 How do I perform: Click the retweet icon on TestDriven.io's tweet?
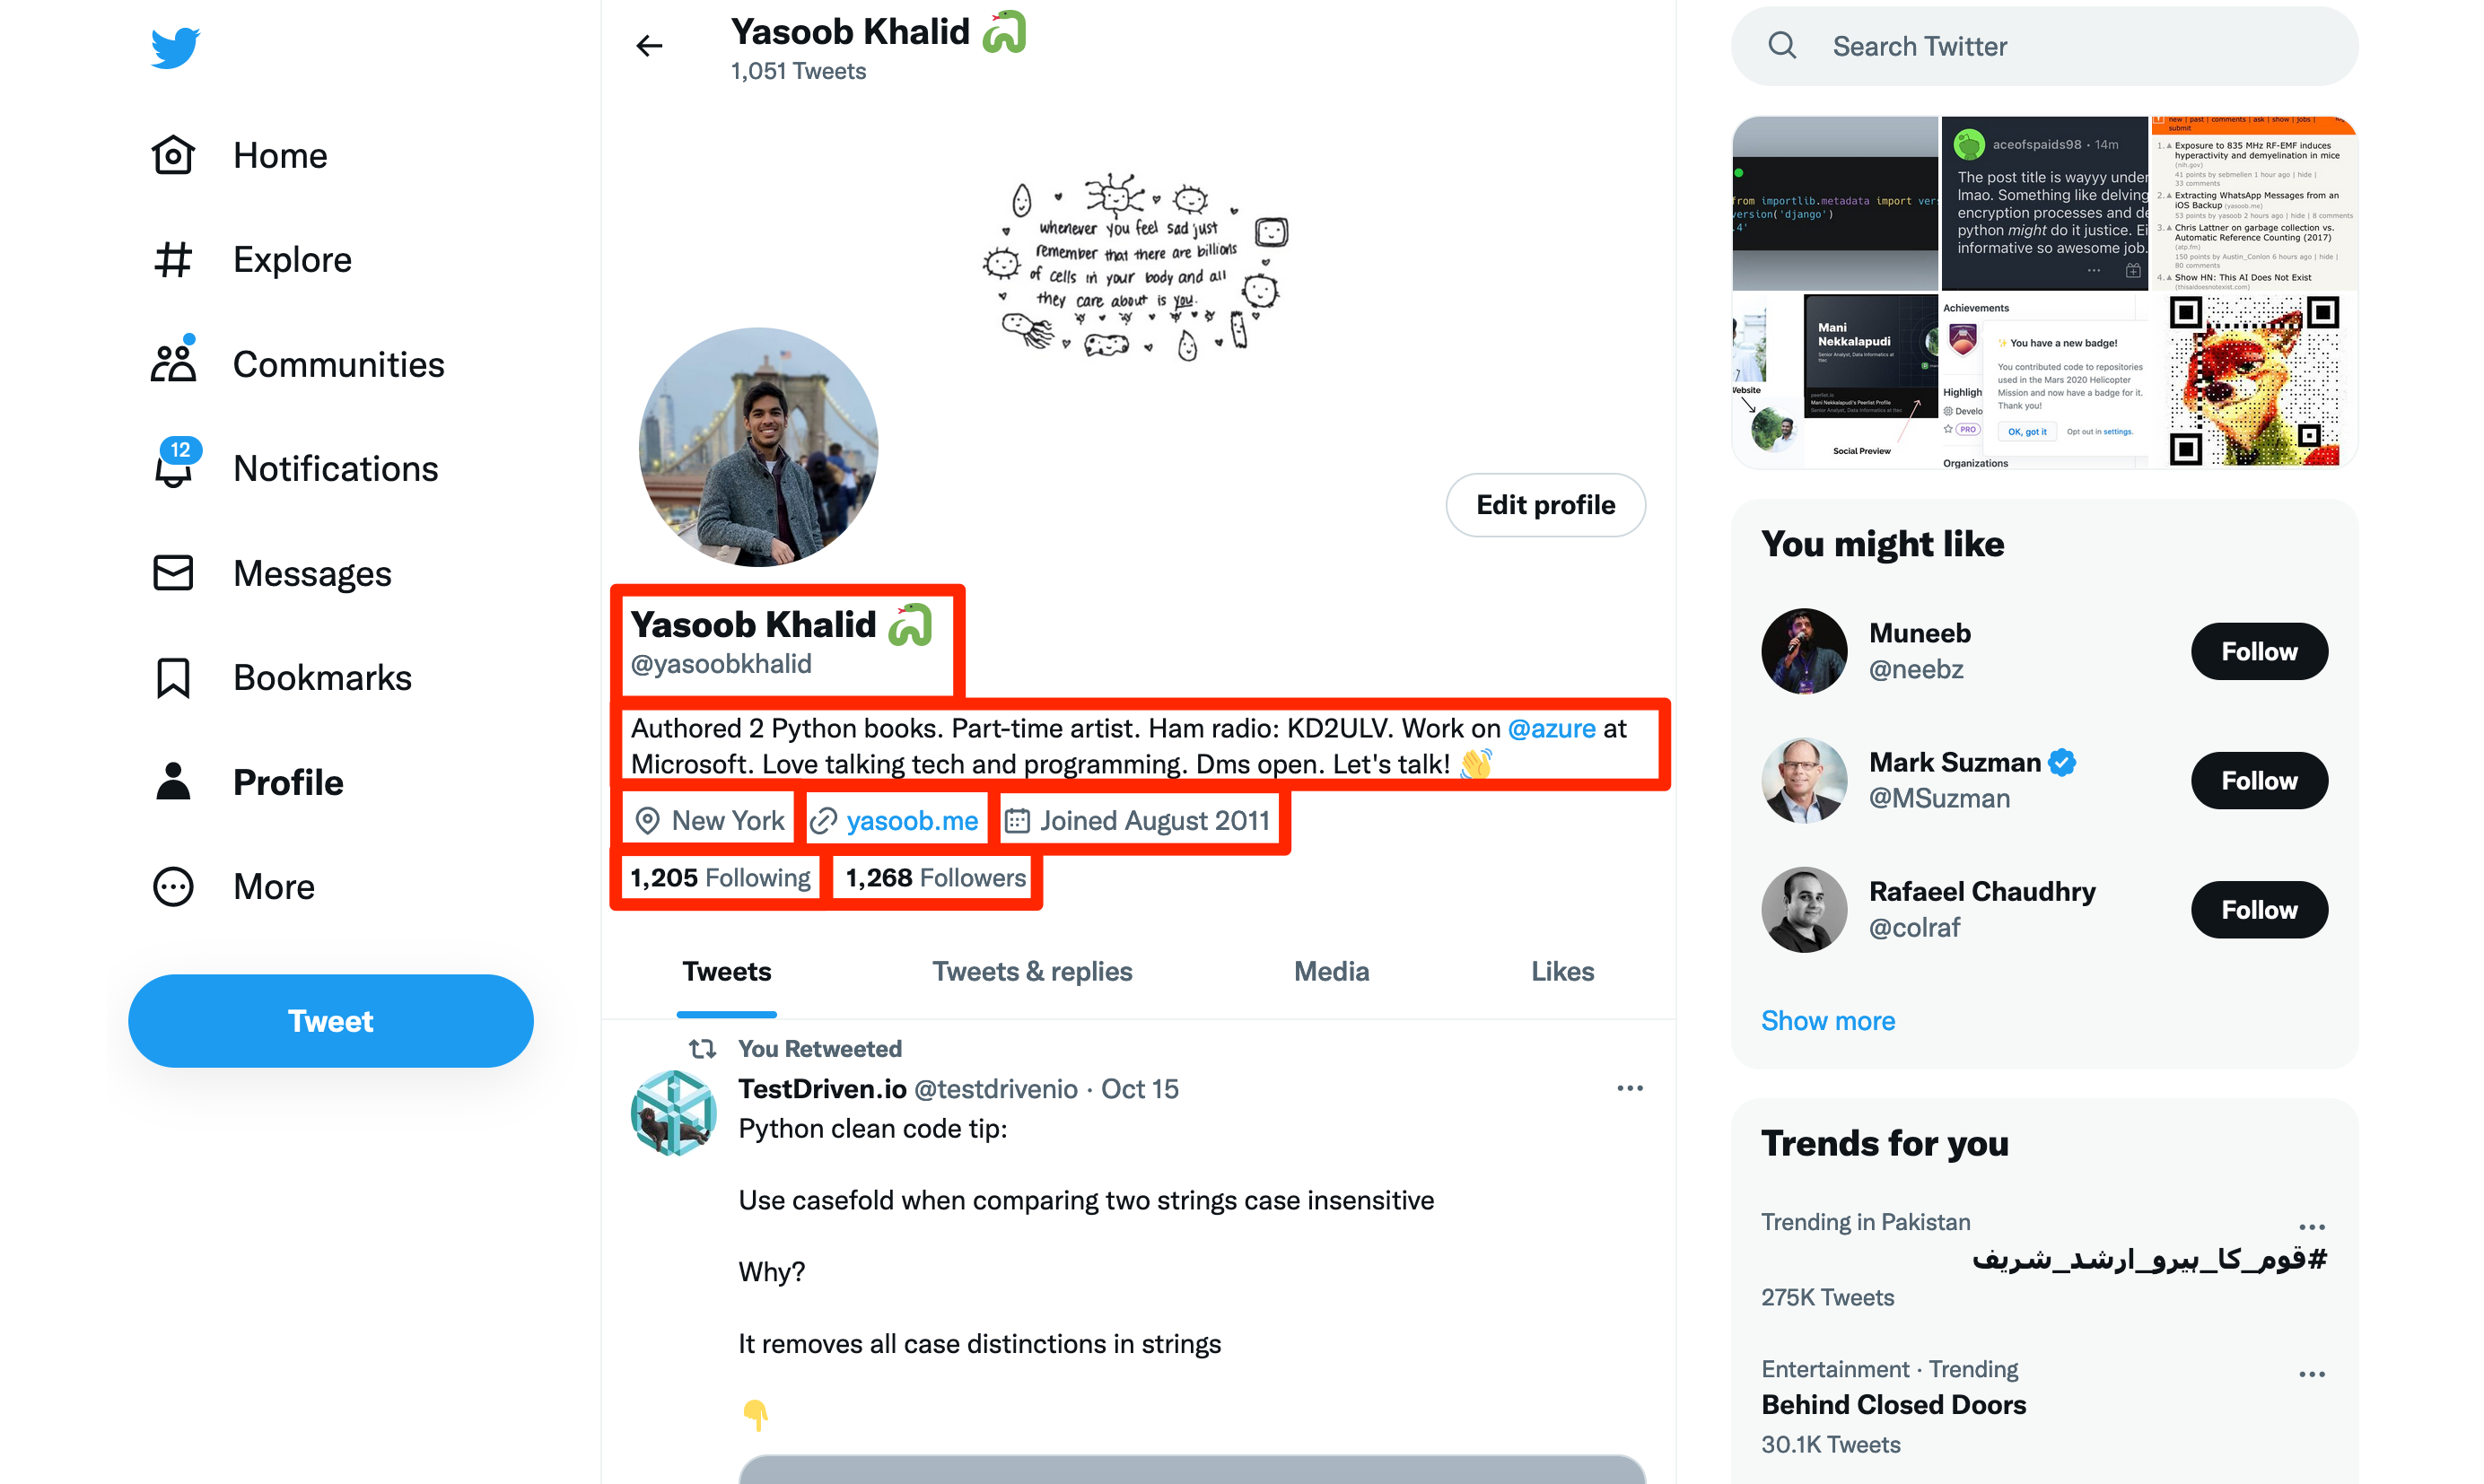[703, 1049]
